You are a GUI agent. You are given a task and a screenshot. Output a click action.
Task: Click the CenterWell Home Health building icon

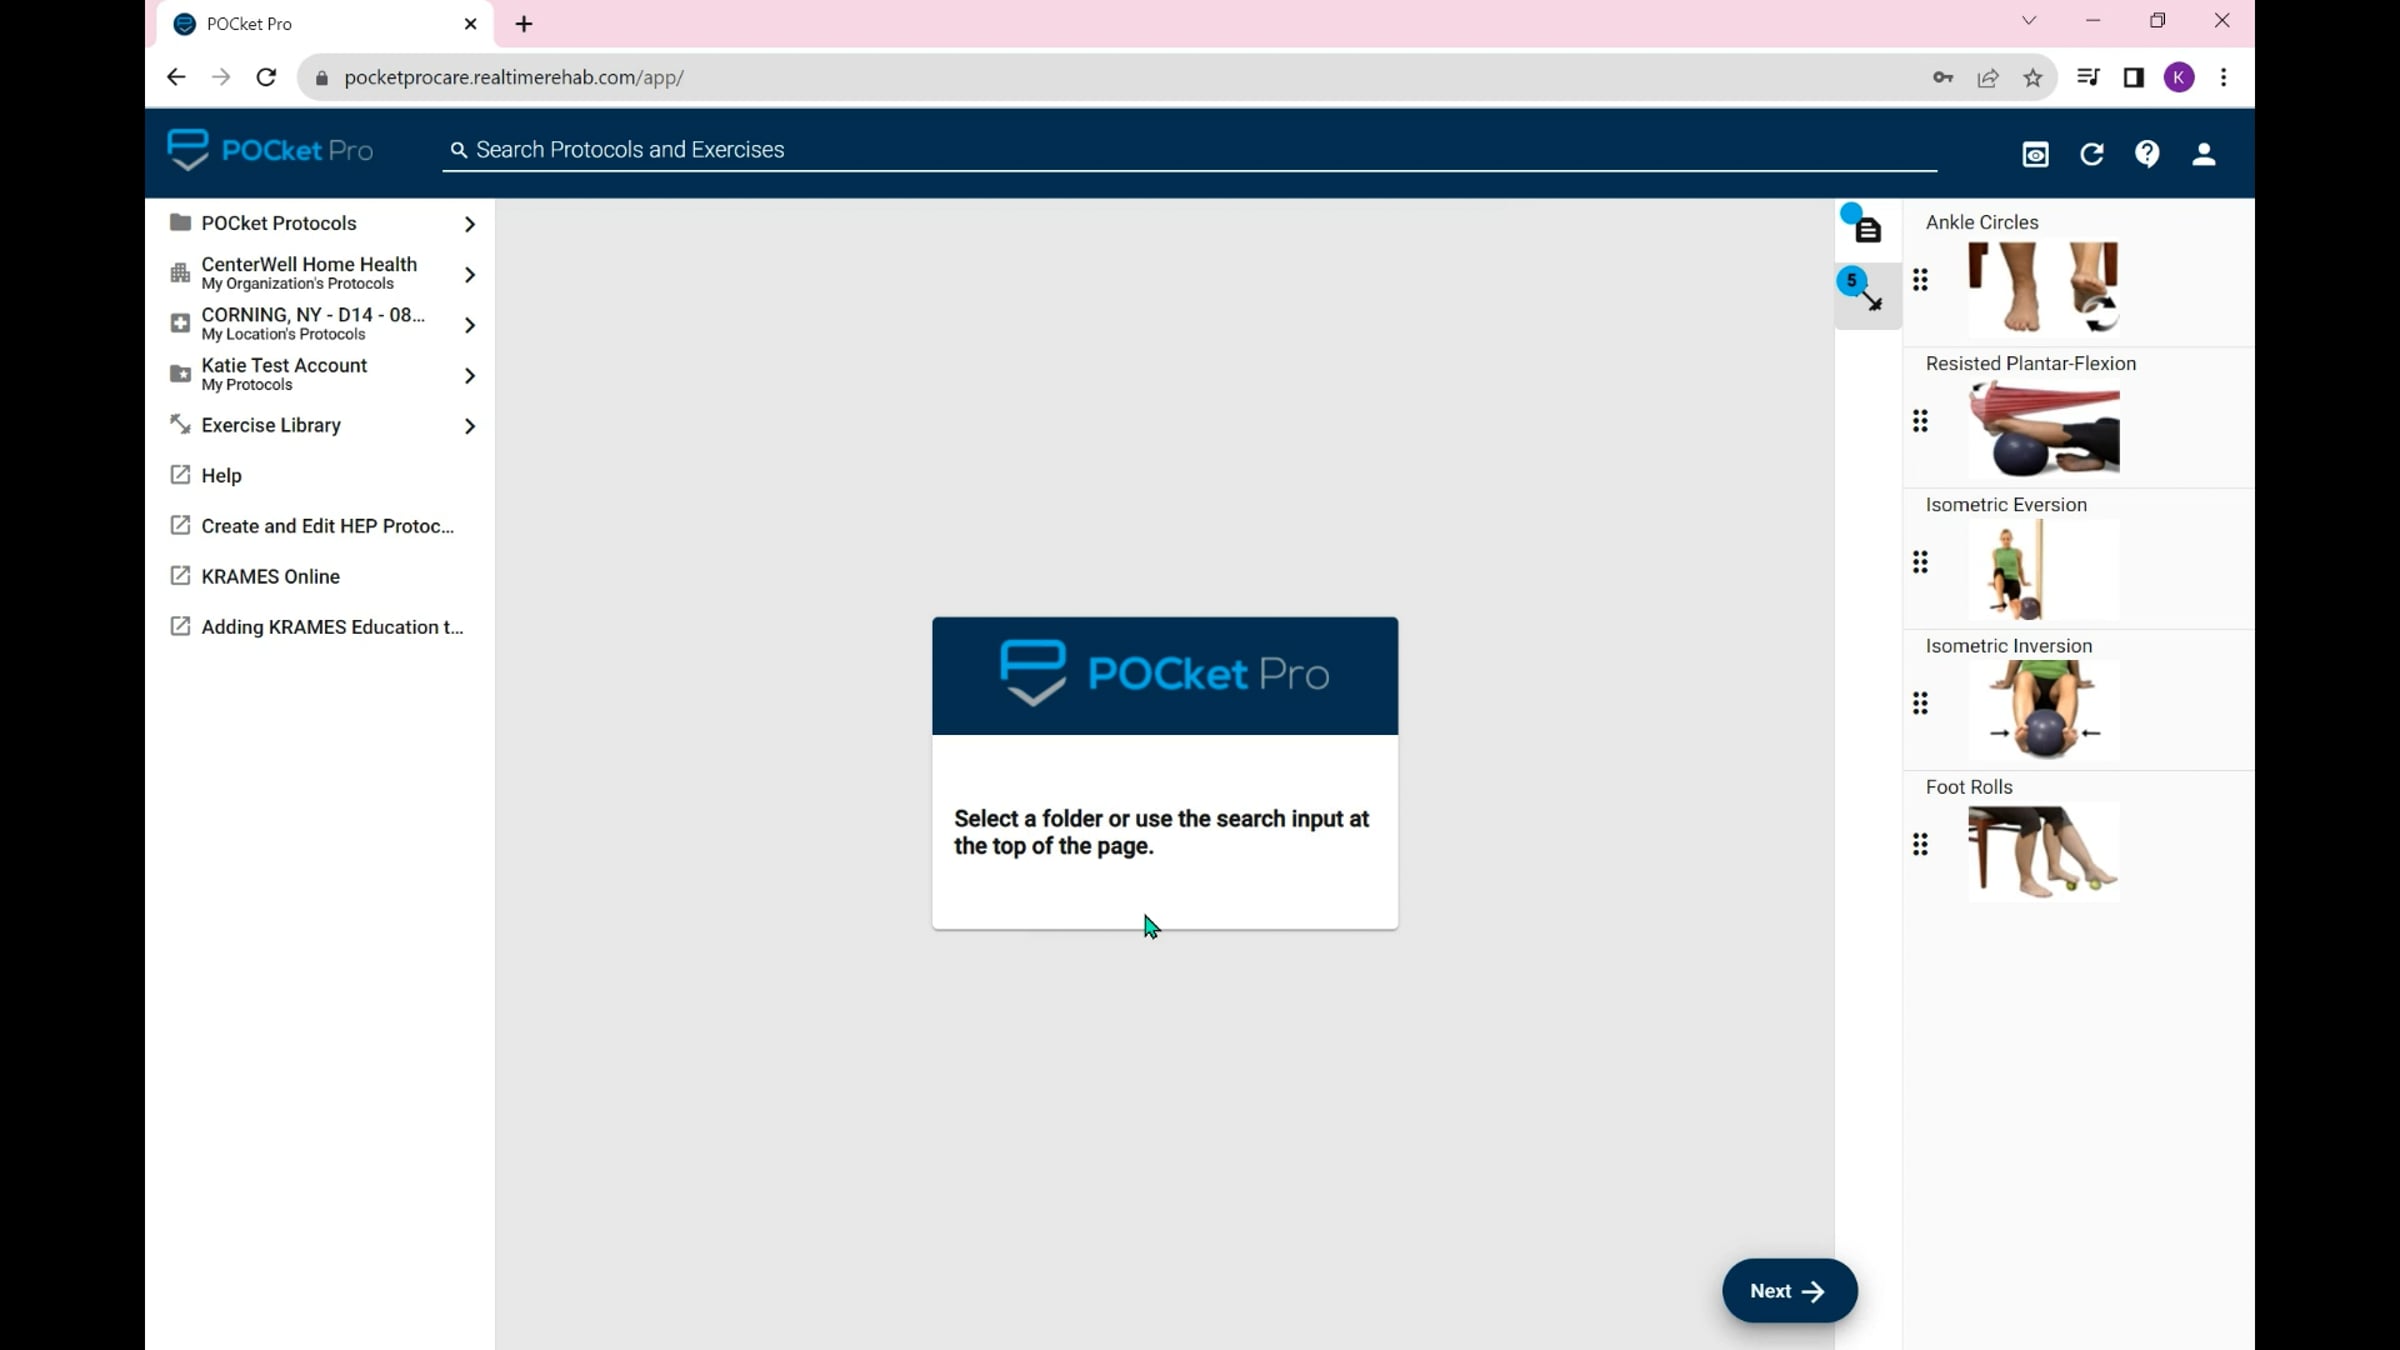pos(180,273)
